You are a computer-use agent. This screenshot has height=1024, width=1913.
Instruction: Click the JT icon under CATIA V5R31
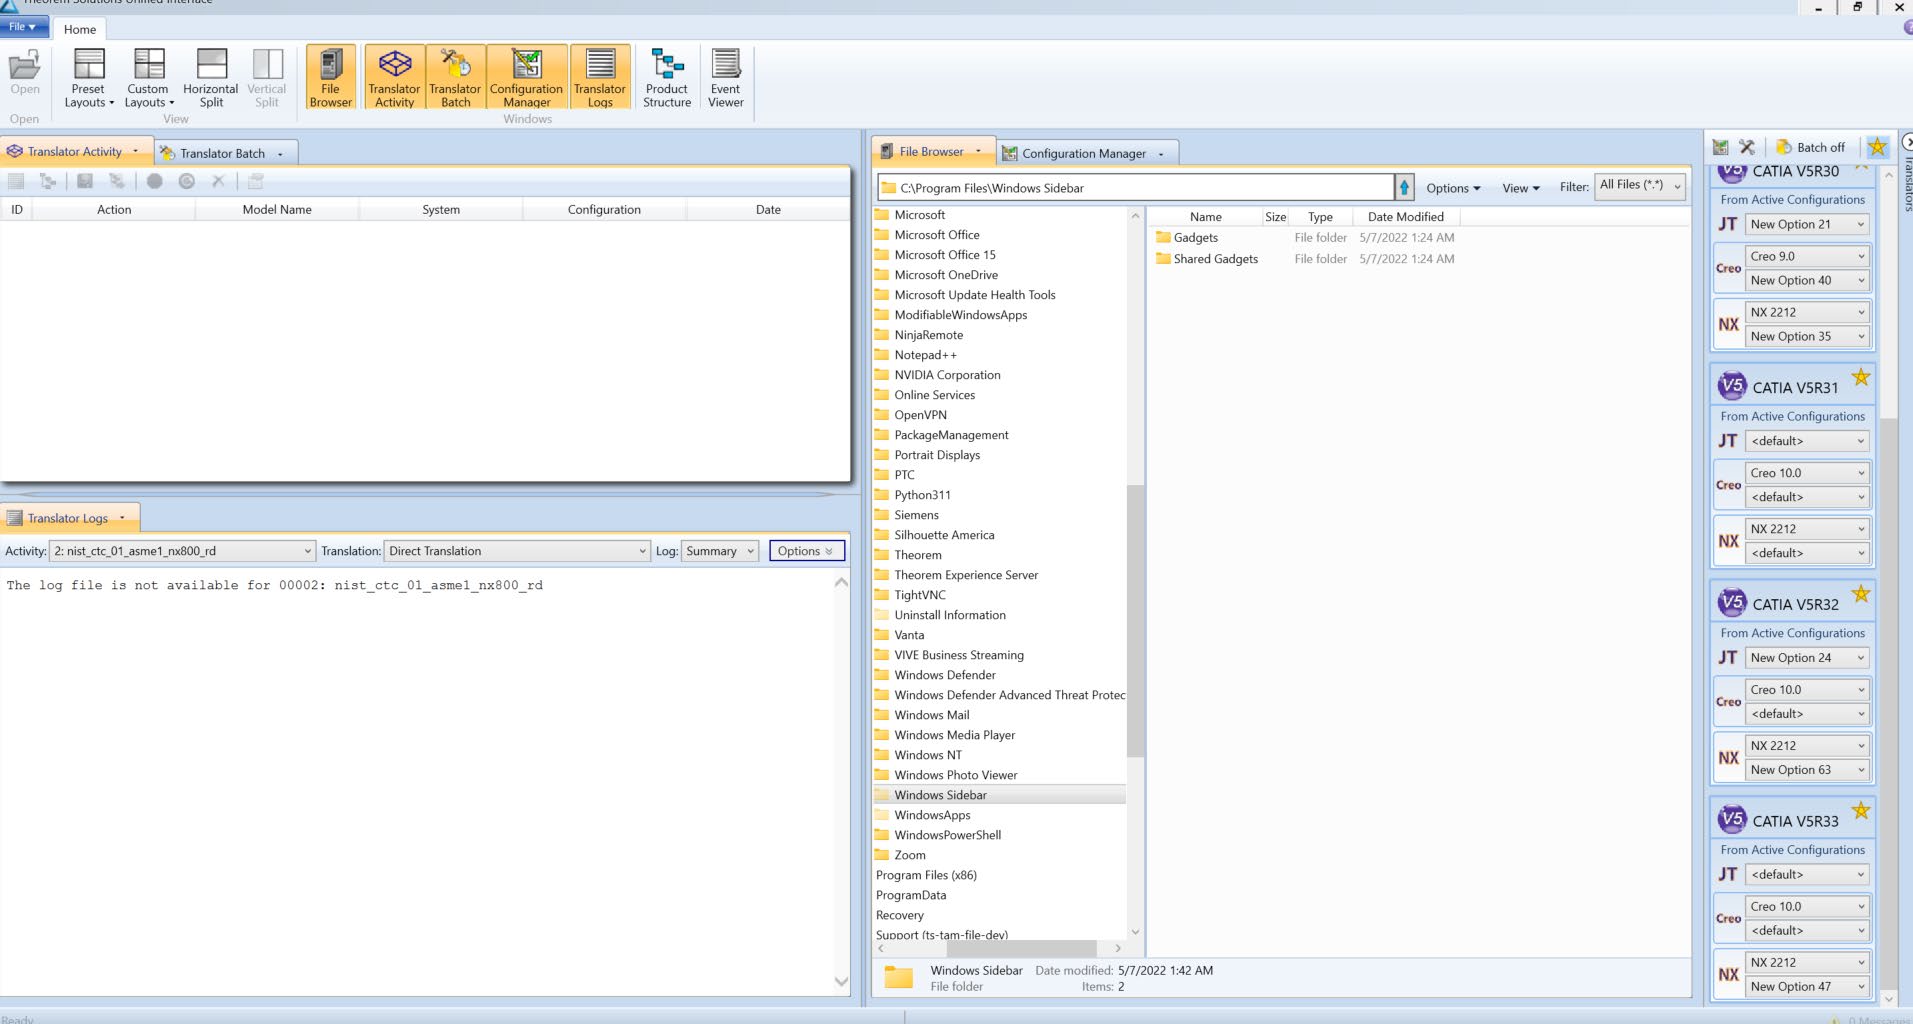point(1728,441)
